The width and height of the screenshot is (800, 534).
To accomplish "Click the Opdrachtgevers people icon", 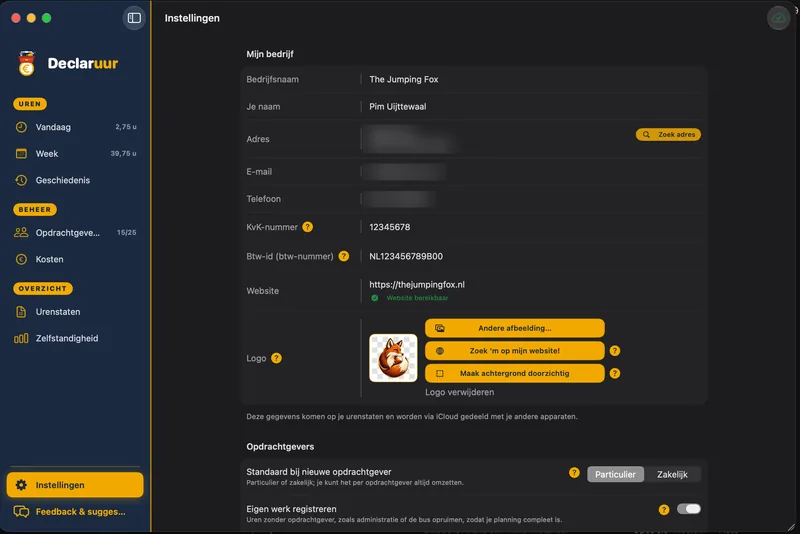I will [x=21, y=233].
